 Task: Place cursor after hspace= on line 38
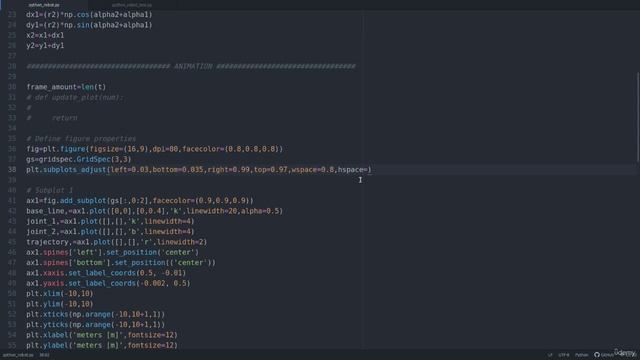click(x=367, y=170)
